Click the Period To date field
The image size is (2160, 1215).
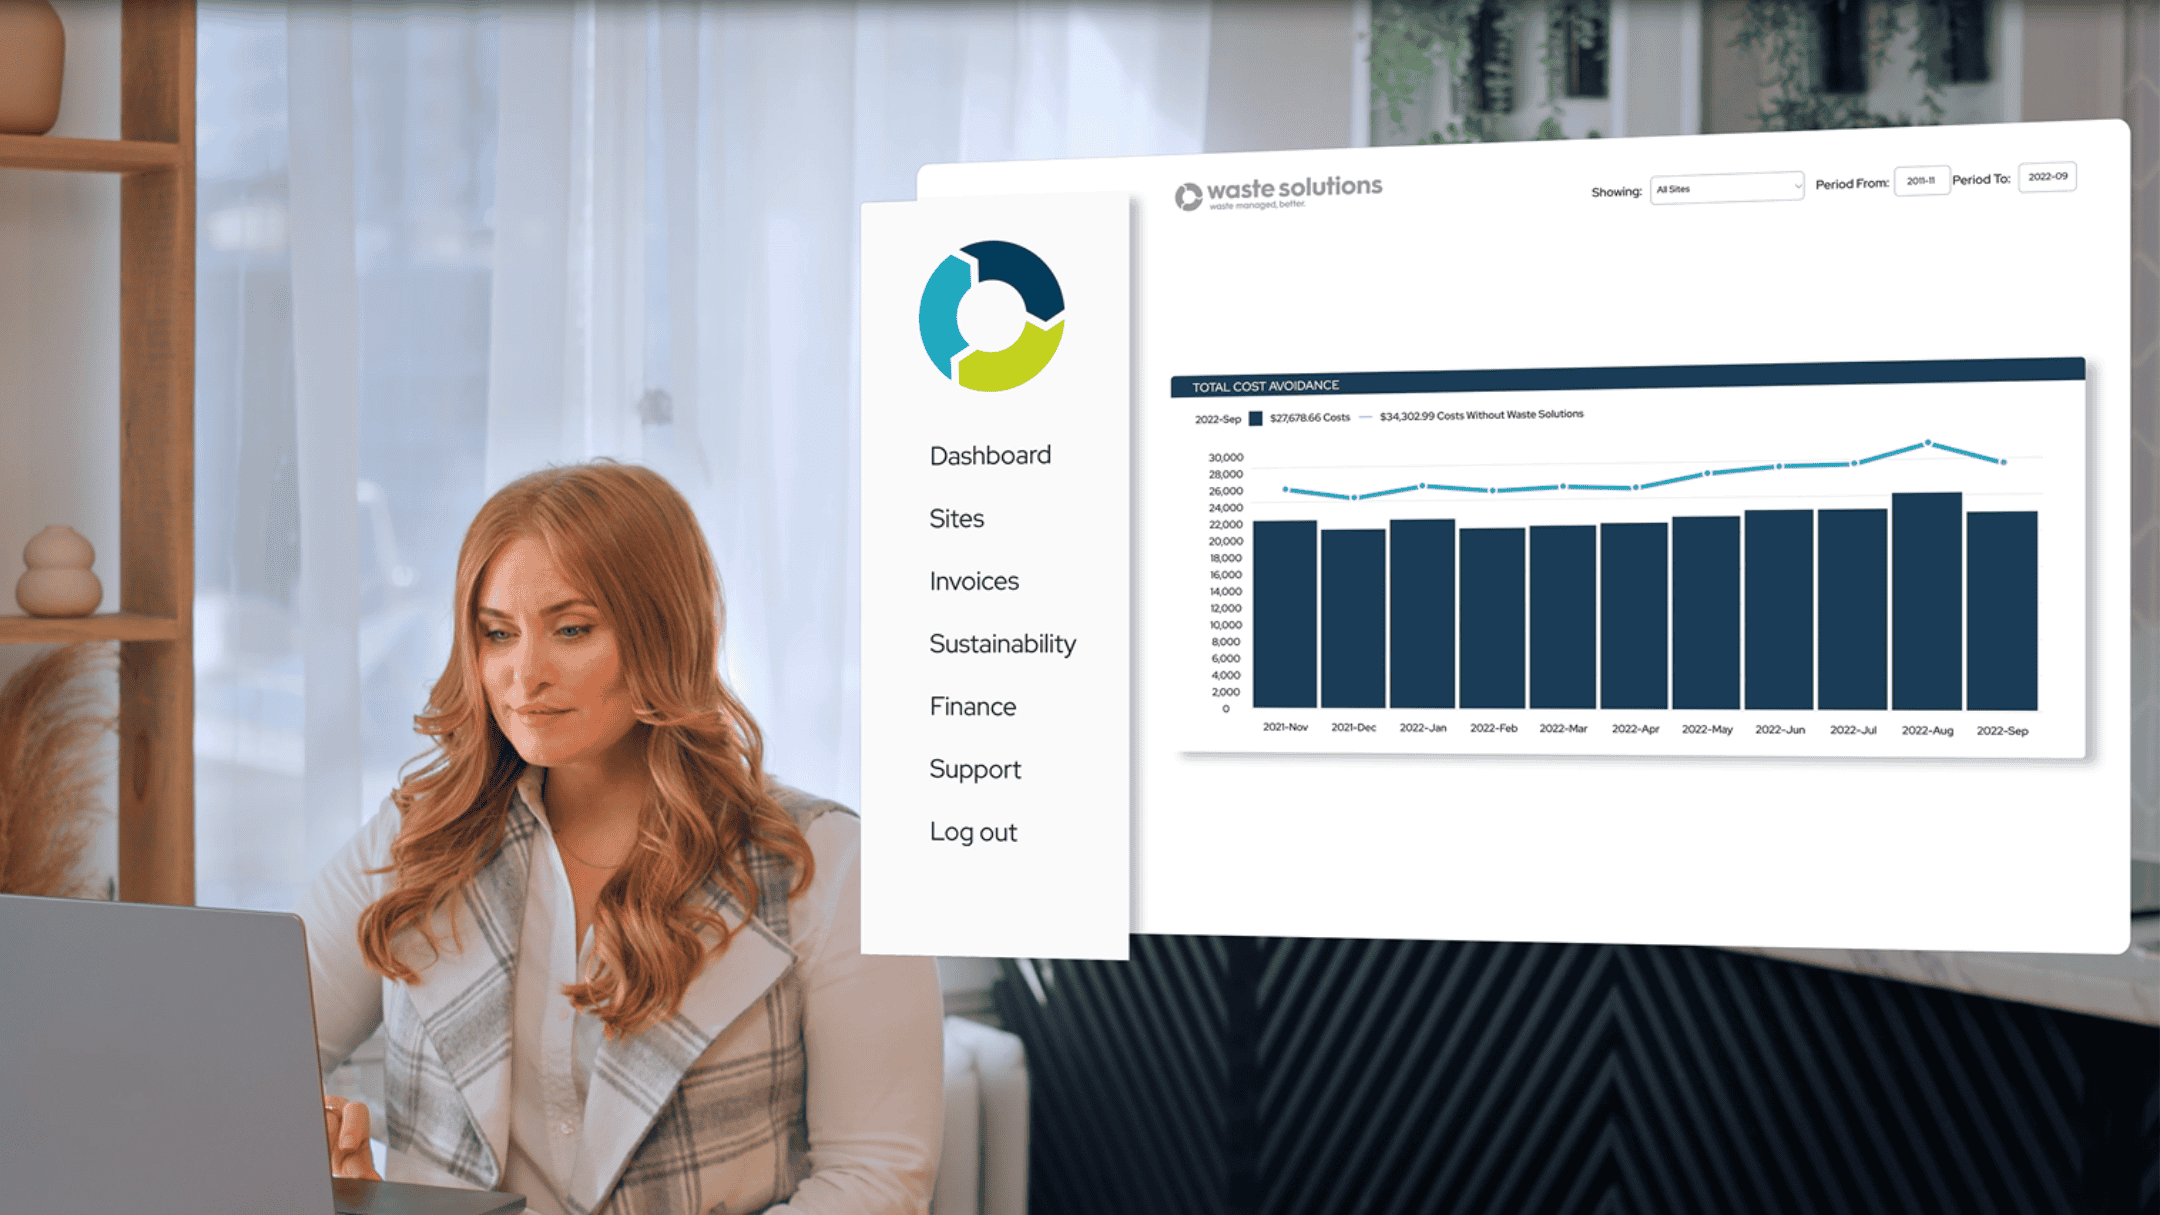coord(2047,177)
